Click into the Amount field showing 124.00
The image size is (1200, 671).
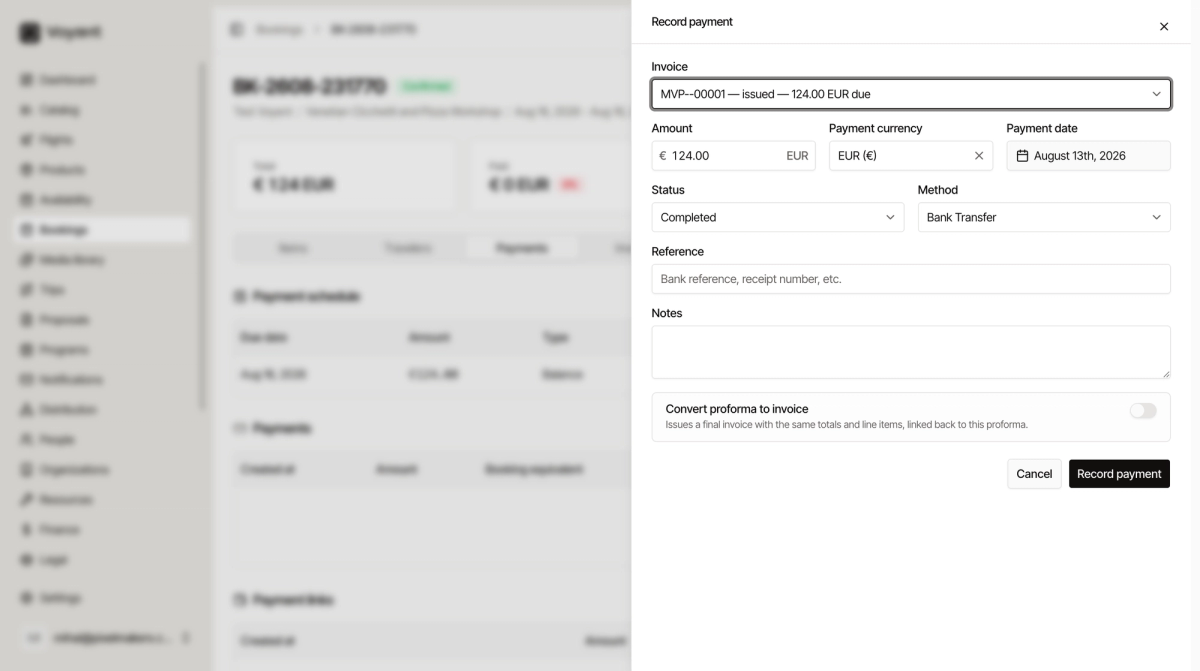(x=733, y=156)
